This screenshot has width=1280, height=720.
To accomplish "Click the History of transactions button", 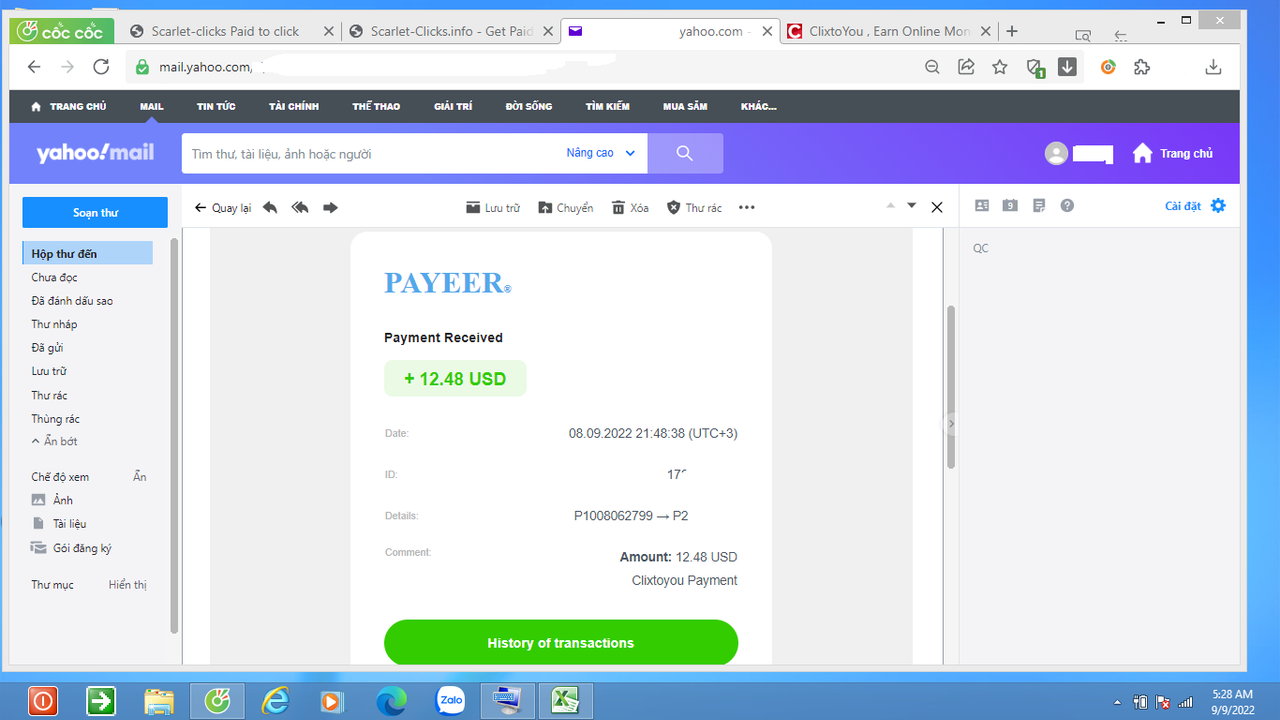I will (561, 643).
